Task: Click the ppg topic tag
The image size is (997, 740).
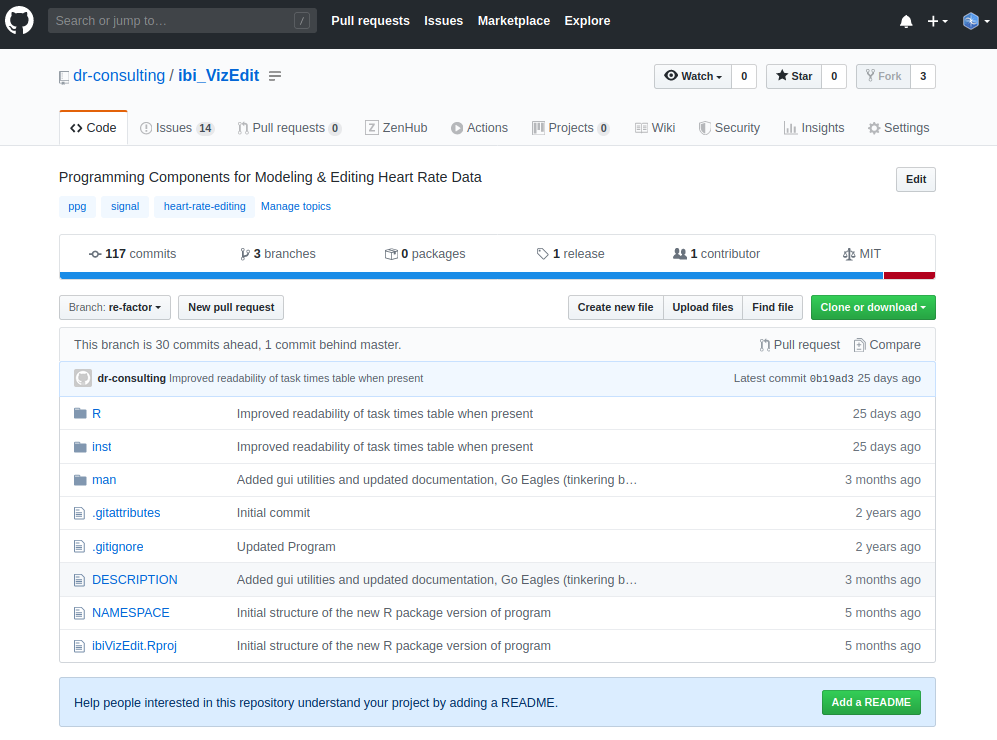Action: (x=77, y=207)
